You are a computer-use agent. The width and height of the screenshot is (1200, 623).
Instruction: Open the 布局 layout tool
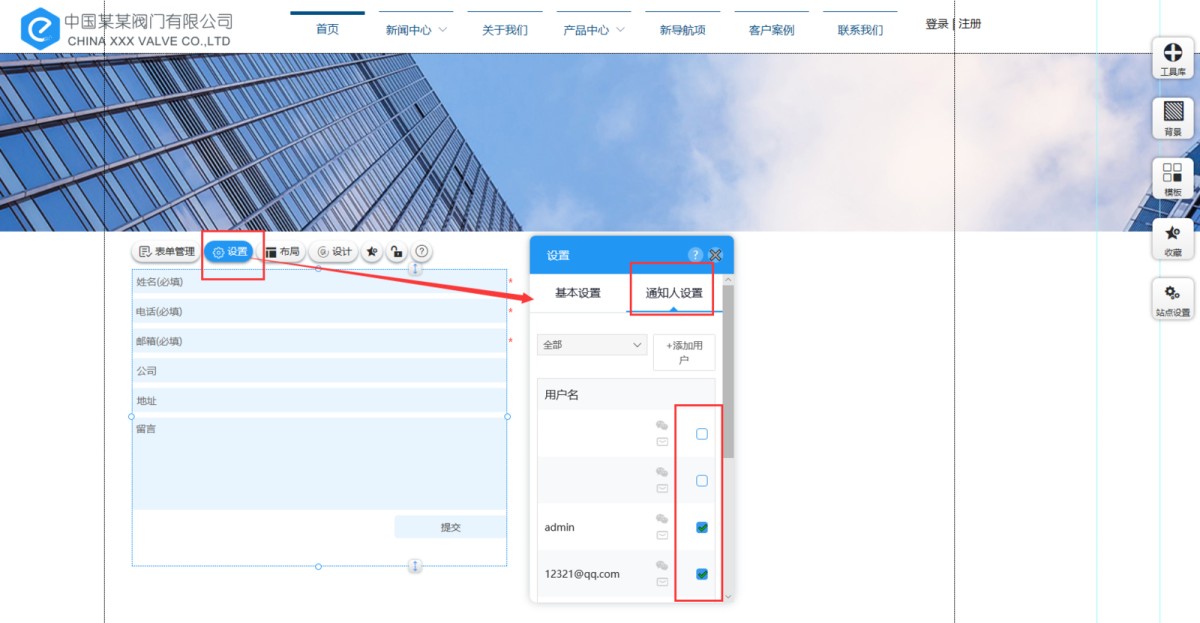click(282, 252)
